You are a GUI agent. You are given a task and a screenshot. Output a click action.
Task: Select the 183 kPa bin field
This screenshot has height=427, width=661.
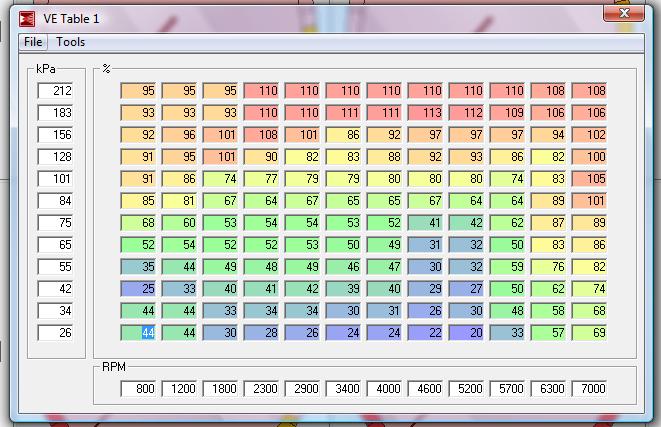55,113
